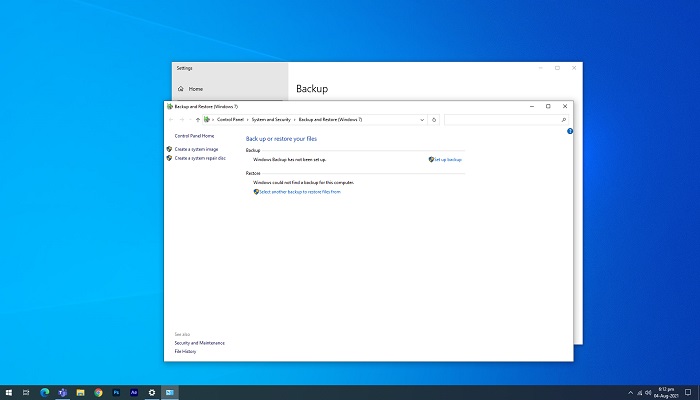This screenshot has height=400, width=700.
Task: Select another backup to restore files from
Action: [299, 191]
